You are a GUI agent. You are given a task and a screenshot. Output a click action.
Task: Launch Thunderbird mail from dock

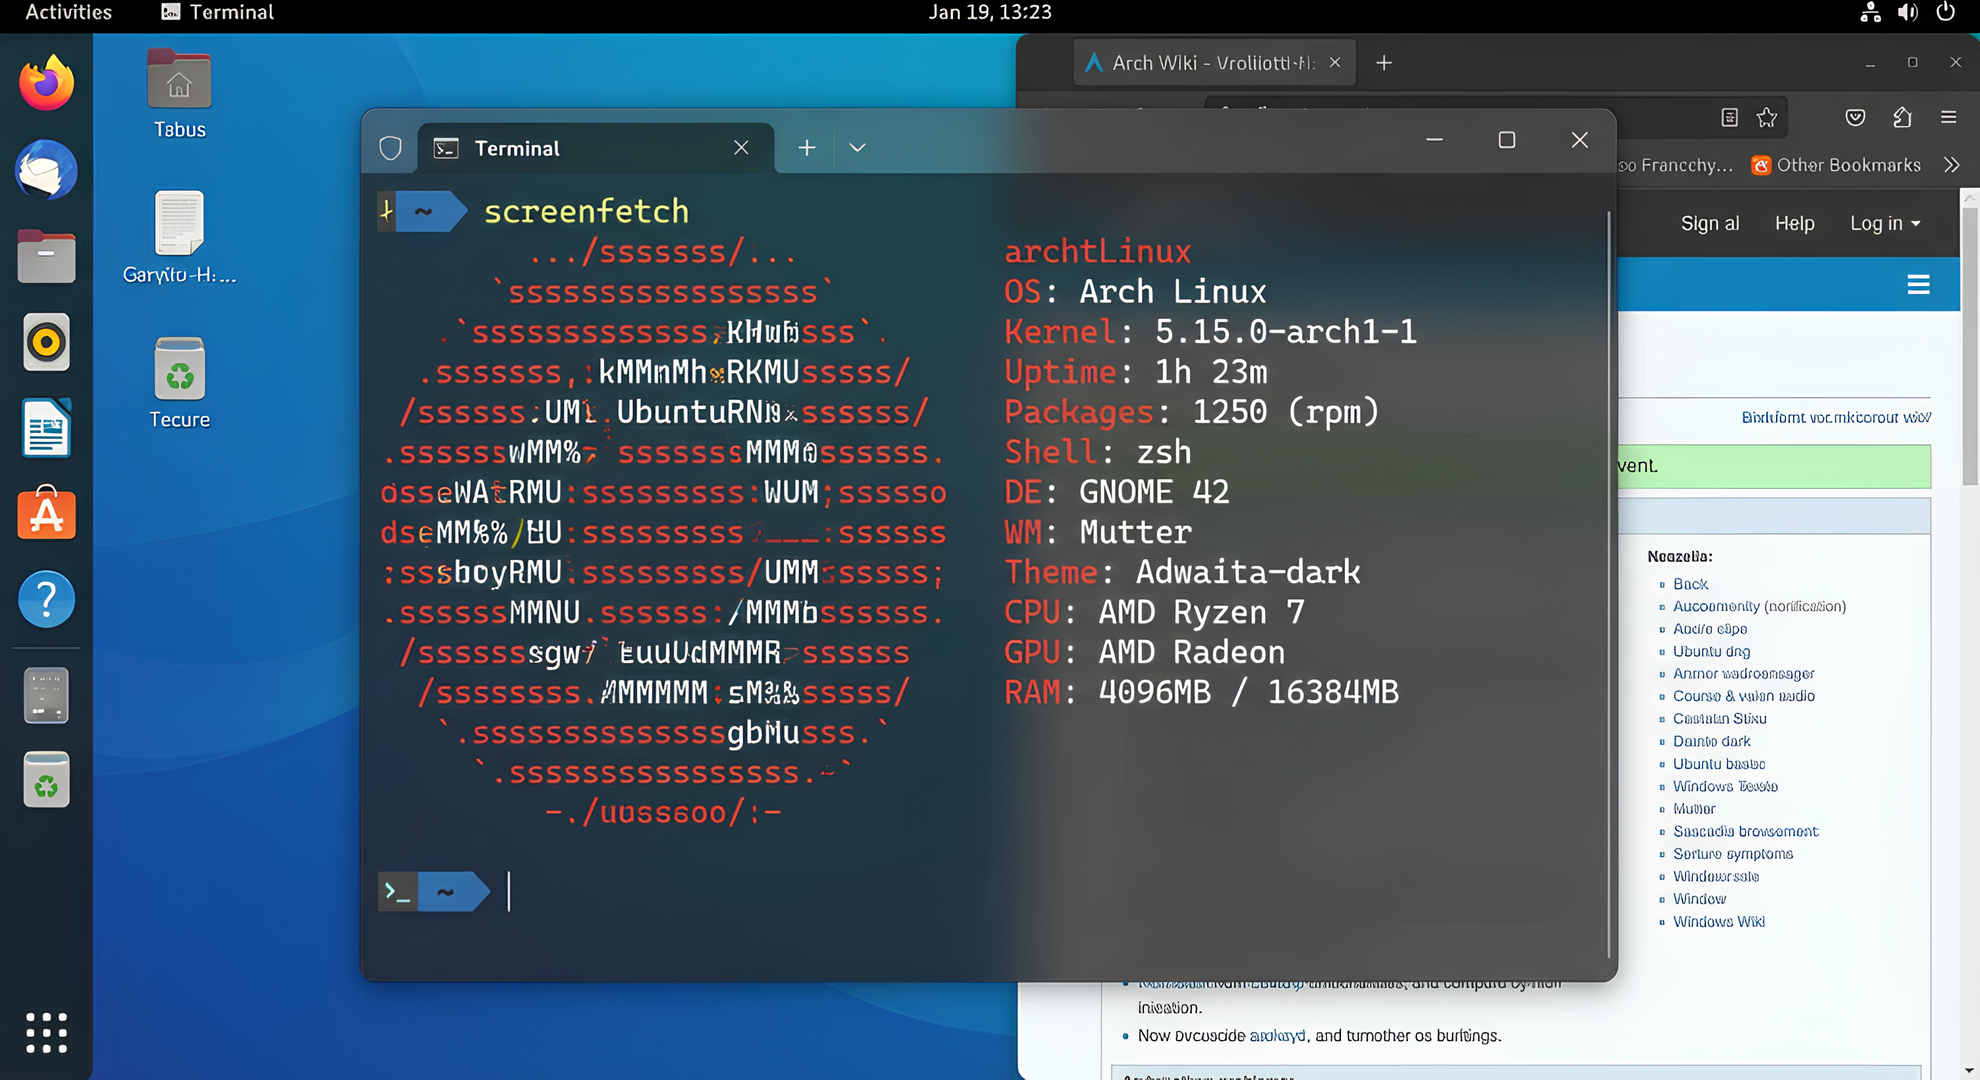46,170
